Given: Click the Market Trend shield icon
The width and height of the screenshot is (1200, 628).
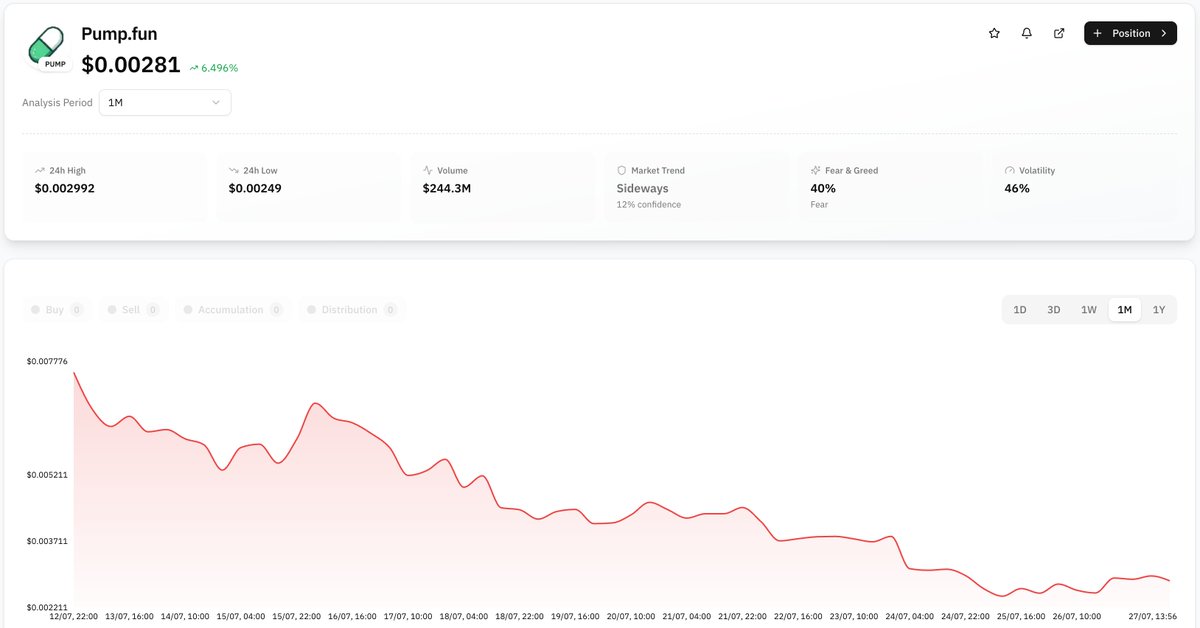Looking at the screenshot, I should tap(622, 171).
